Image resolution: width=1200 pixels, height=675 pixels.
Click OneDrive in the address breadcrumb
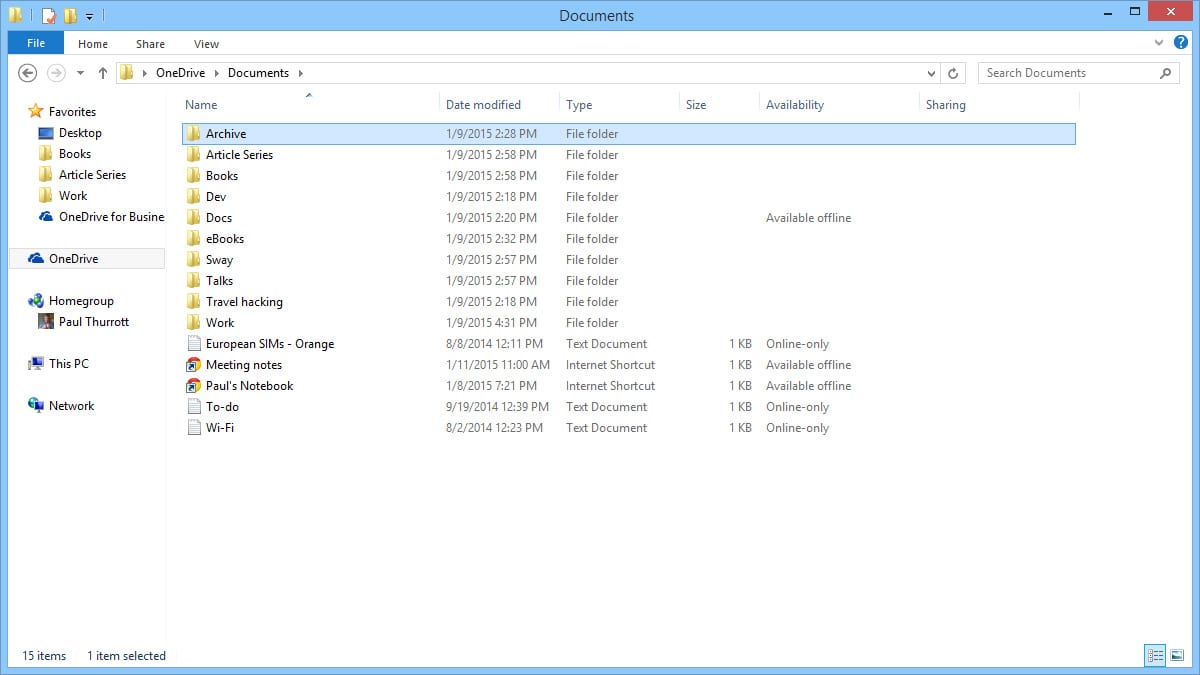180,73
